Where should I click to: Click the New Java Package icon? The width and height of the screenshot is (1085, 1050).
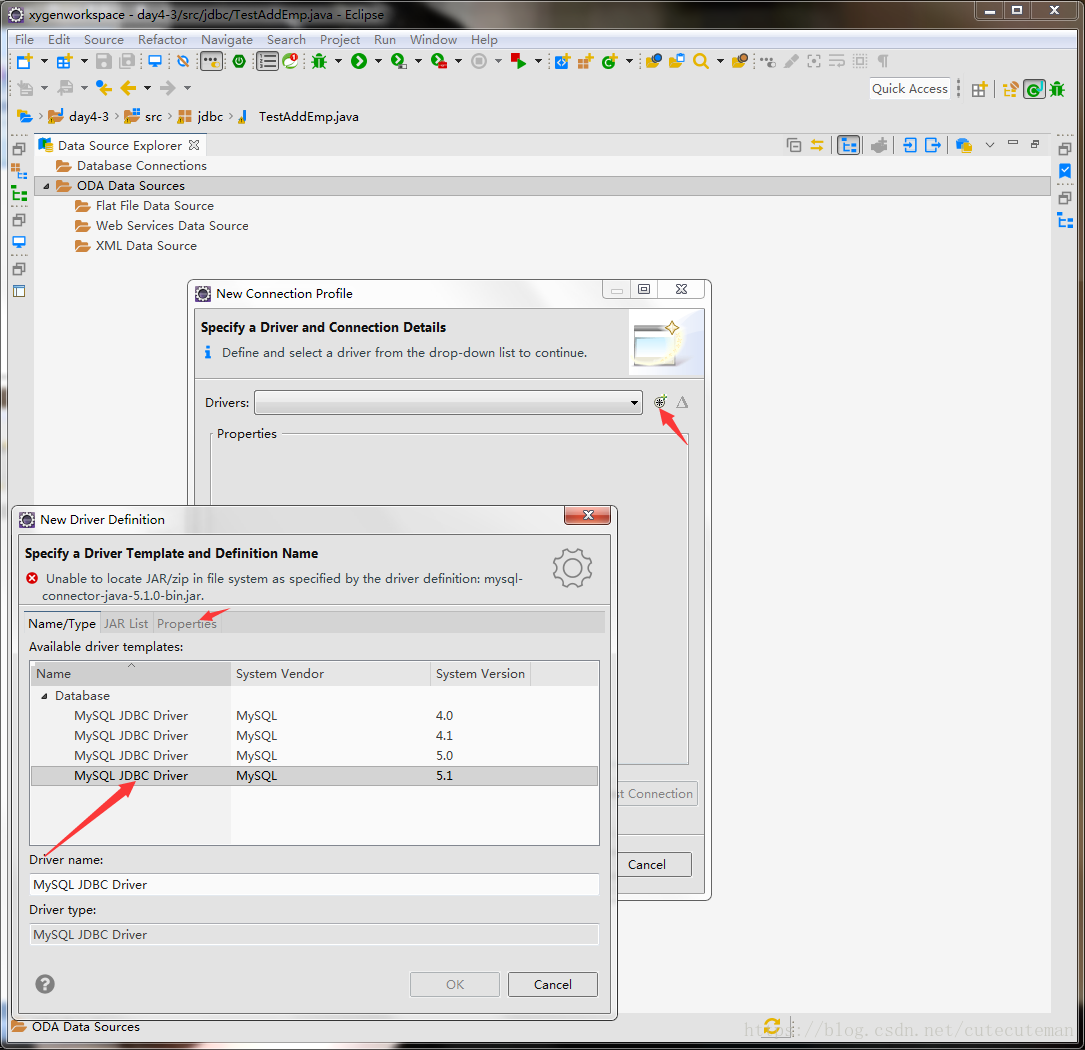pos(585,62)
